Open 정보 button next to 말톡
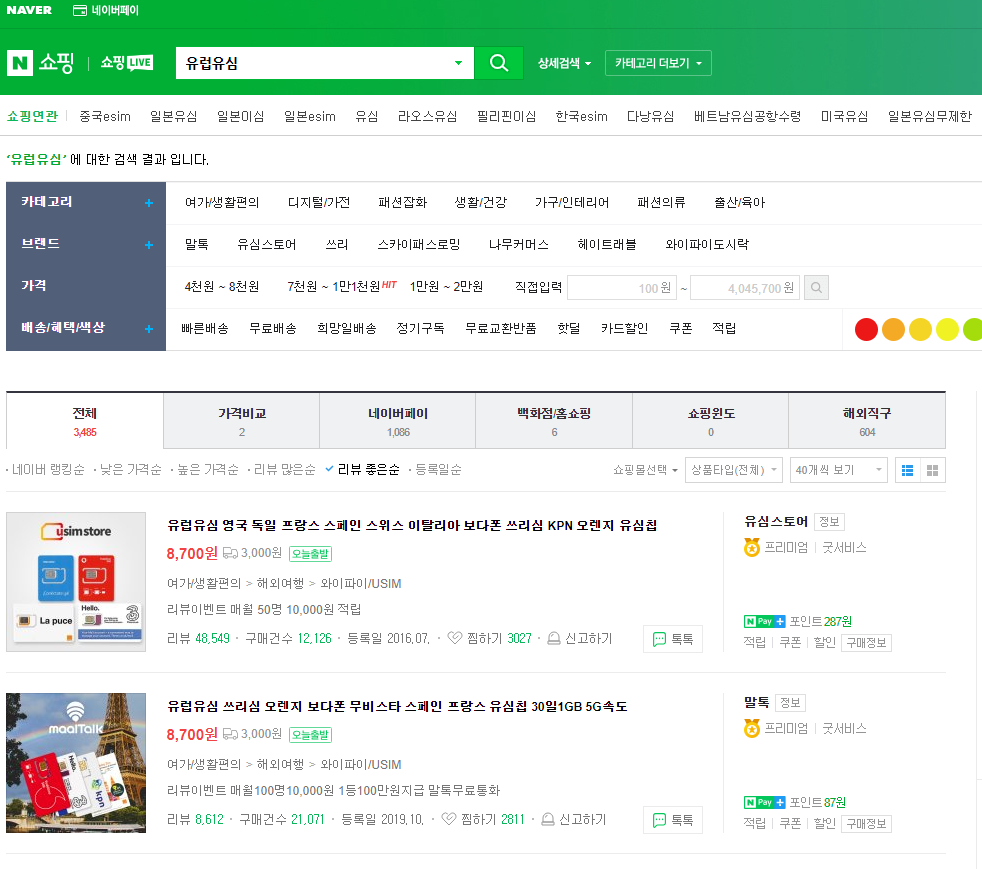982x869 pixels. pyautogui.click(x=790, y=703)
